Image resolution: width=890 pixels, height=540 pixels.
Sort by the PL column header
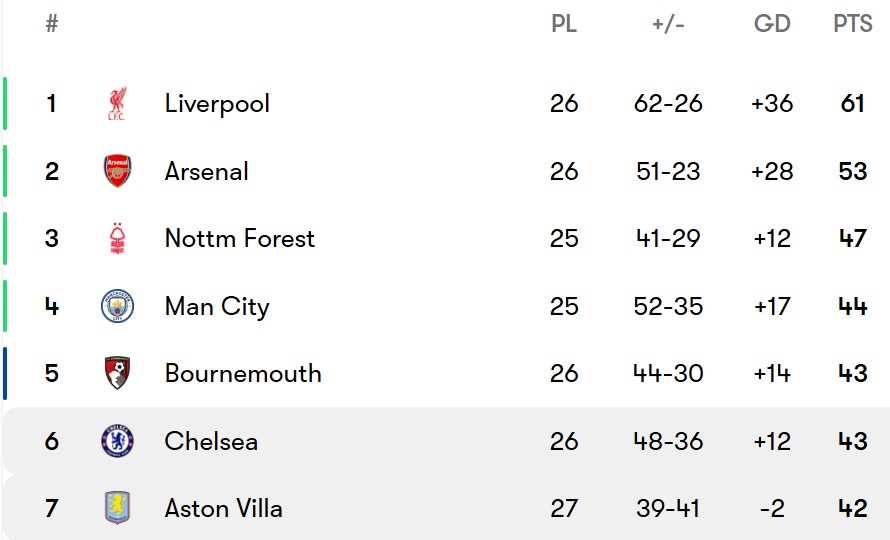[564, 24]
